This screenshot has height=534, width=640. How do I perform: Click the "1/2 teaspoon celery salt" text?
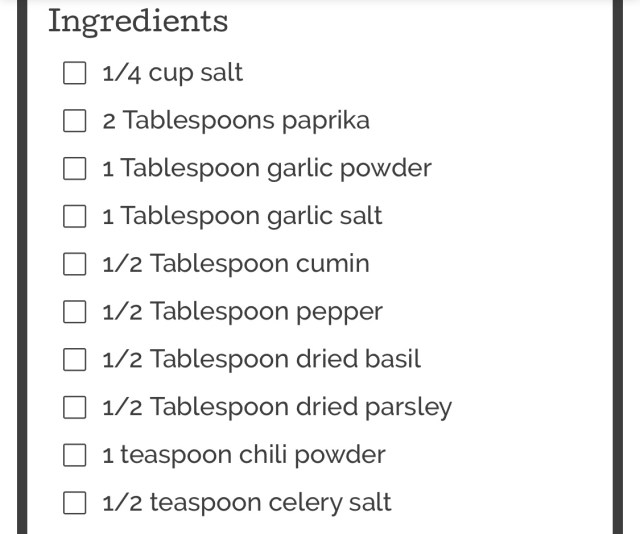click(x=246, y=503)
